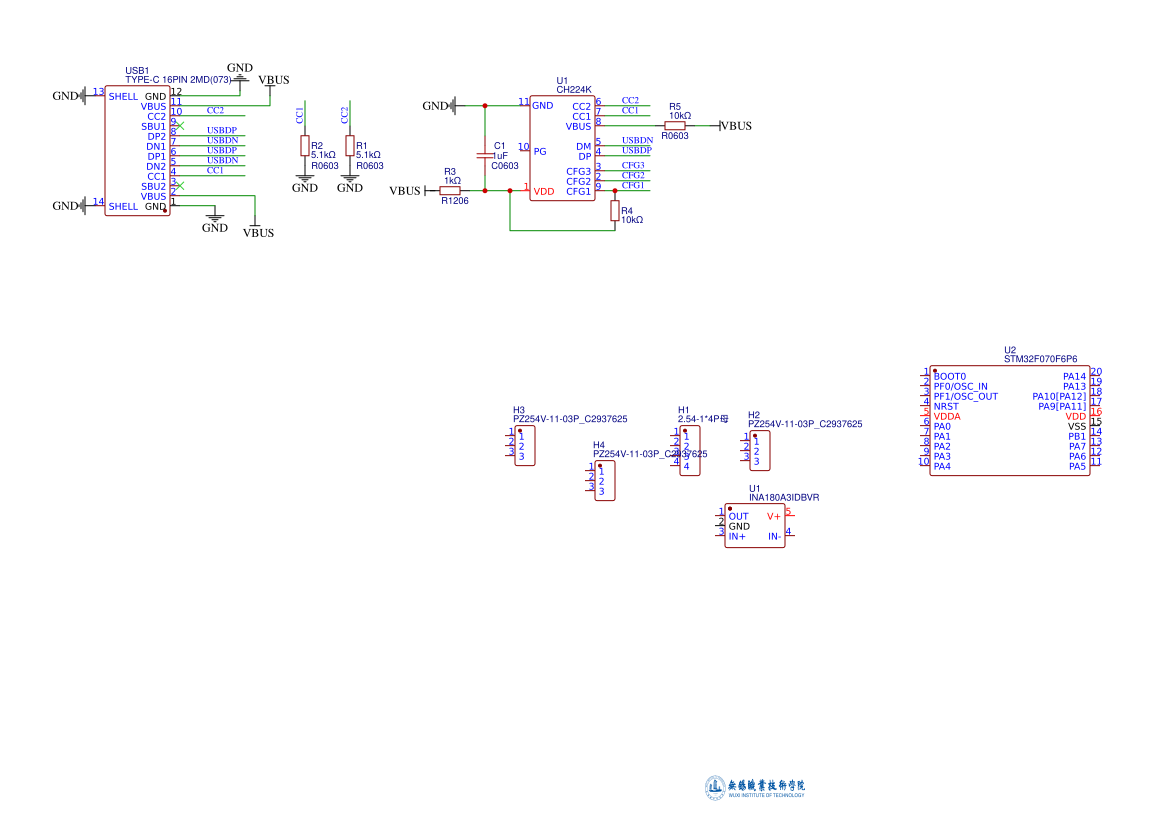Click the GND symbol left of C1
Image resolution: width=1169 pixels, height=827 pixels.
pos(441,106)
